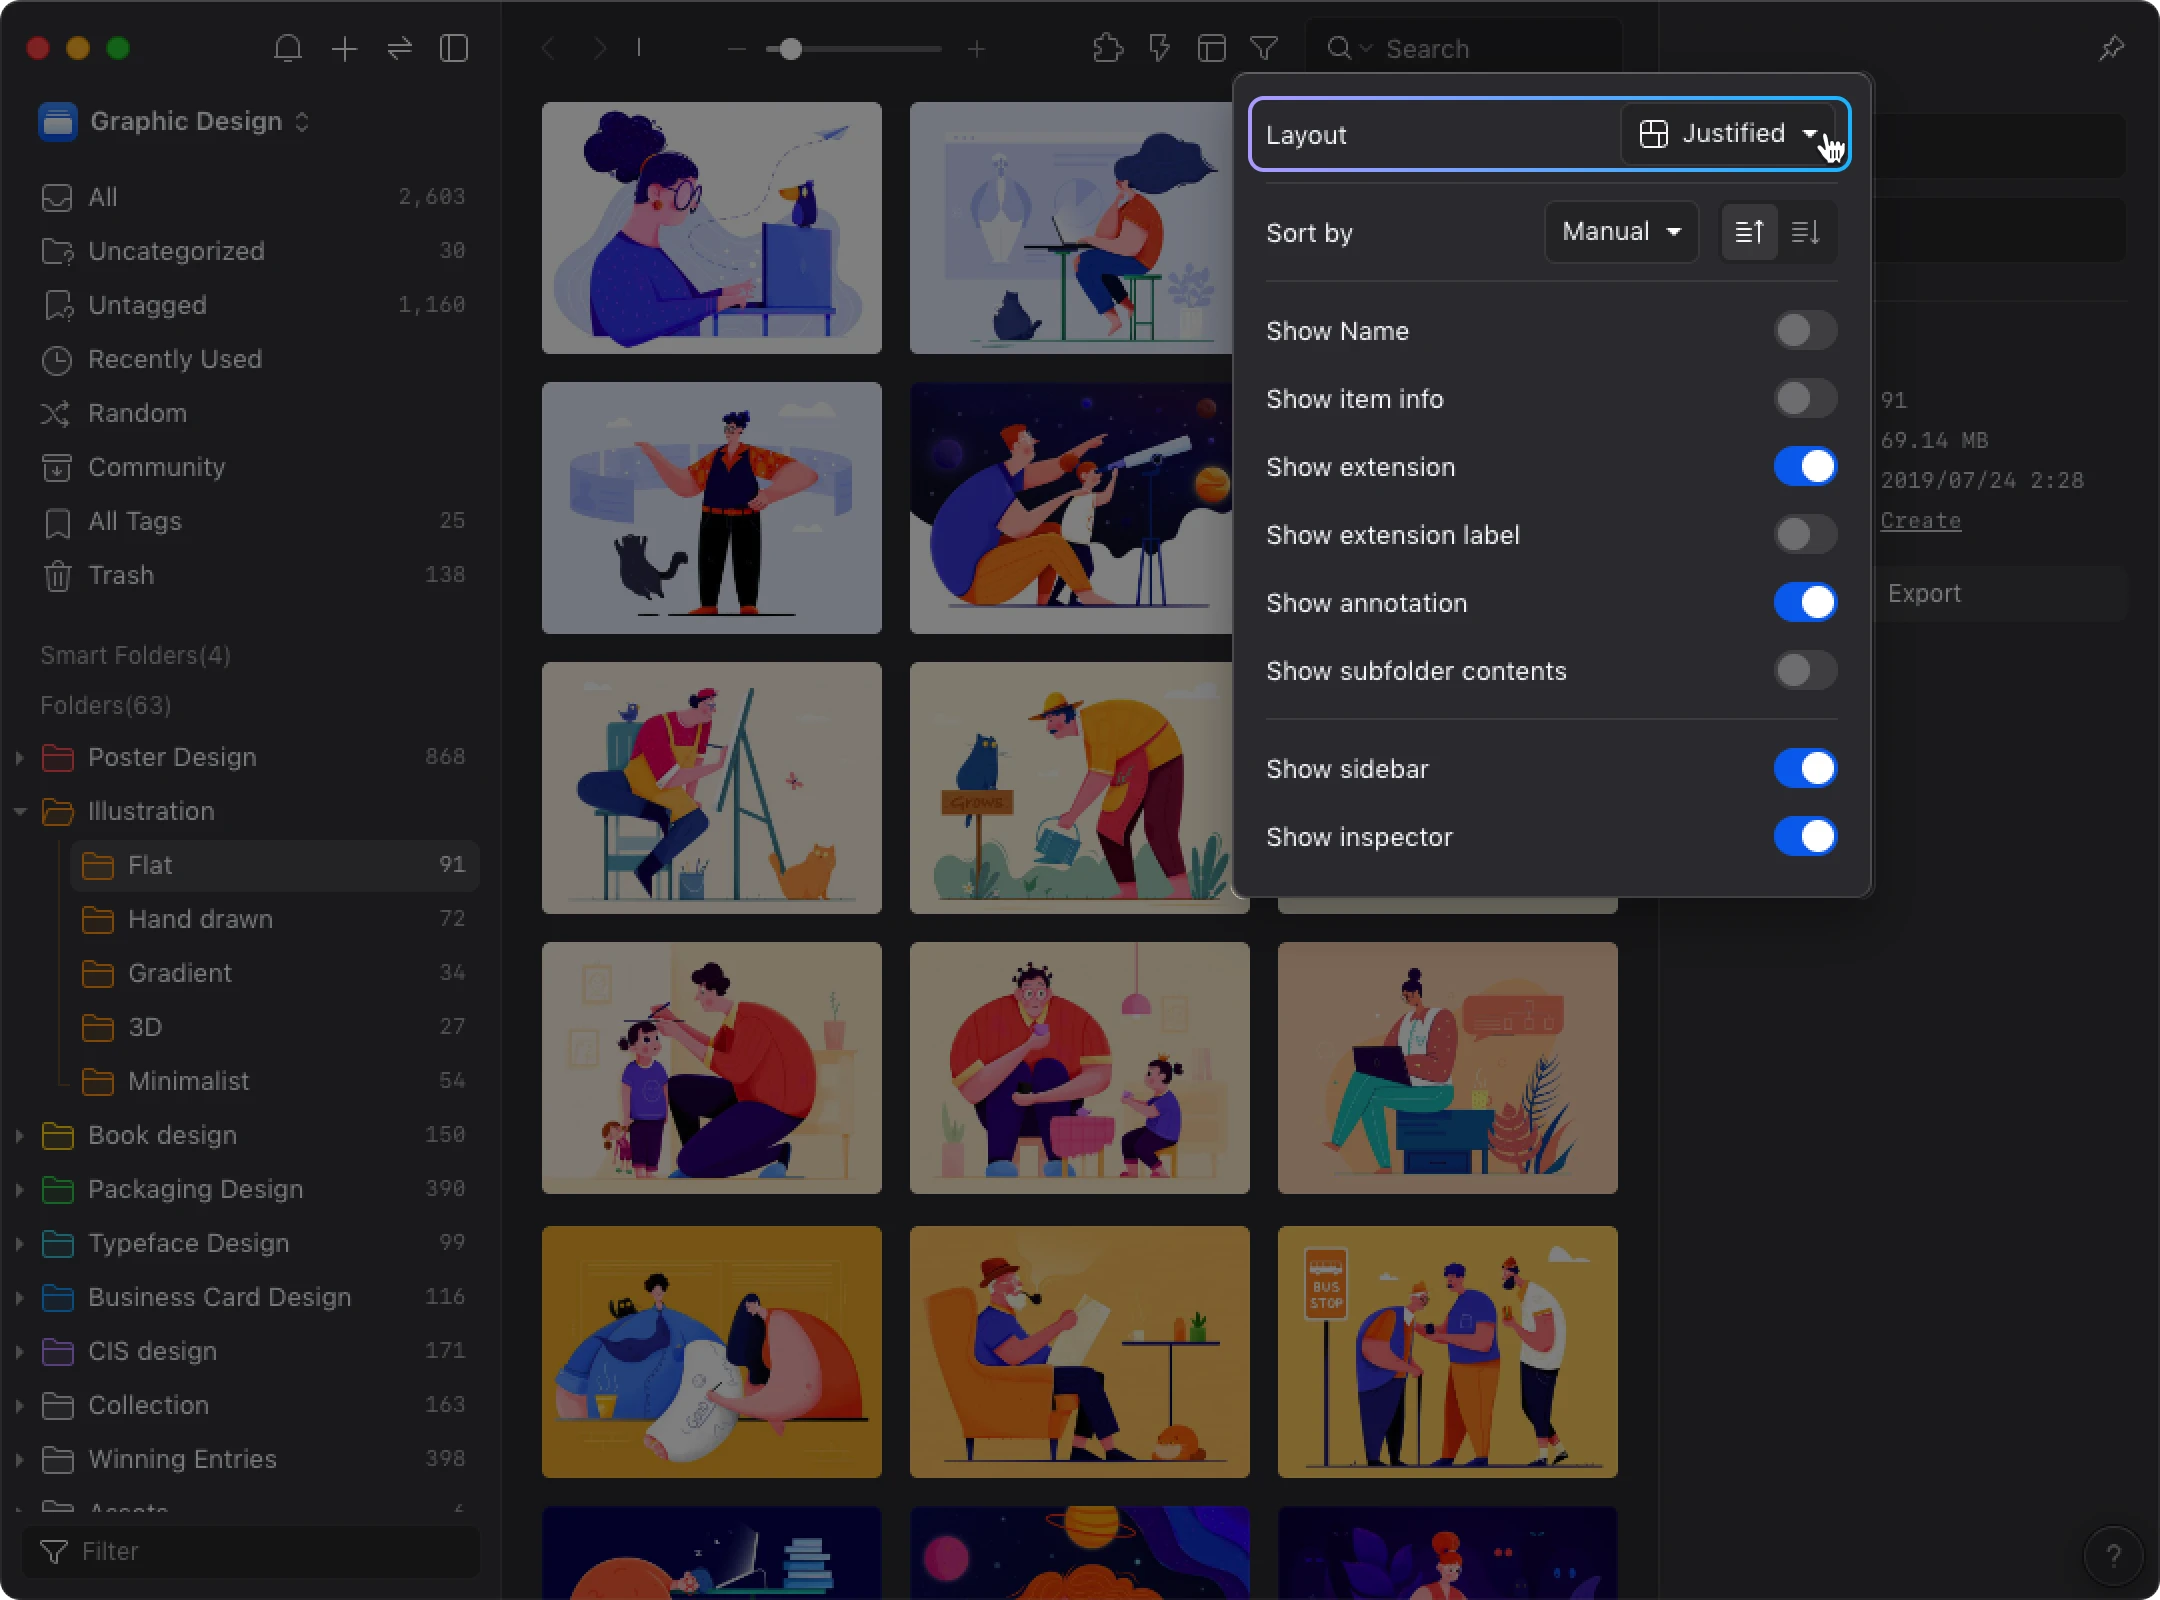2160x1600 pixels.
Task: Open the layout view options icon
Action: [1212, 48]
